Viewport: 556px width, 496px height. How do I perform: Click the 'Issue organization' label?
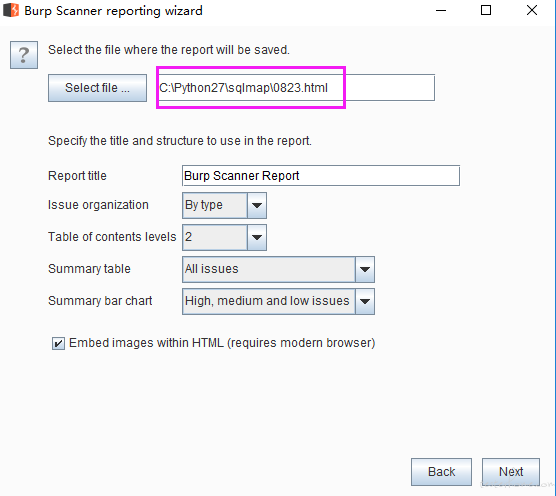(98, 205)
